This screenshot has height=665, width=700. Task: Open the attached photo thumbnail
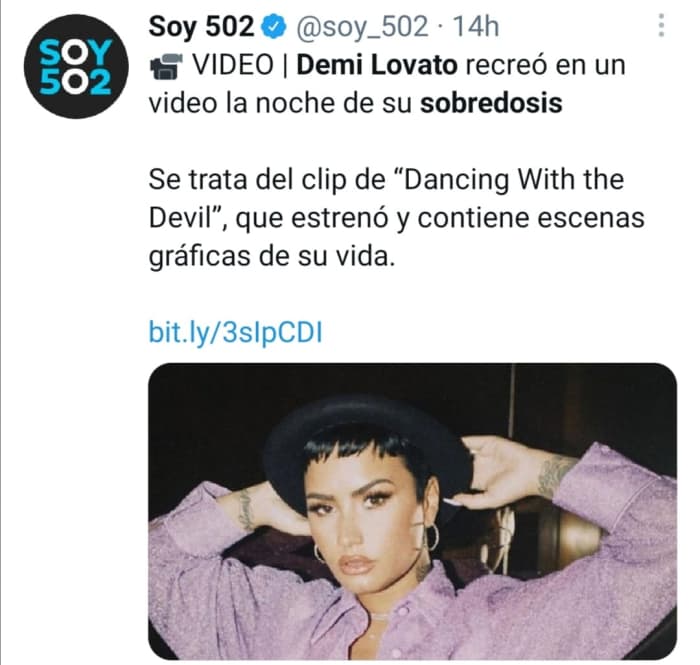pyautogui.click(x=412, y=511)
